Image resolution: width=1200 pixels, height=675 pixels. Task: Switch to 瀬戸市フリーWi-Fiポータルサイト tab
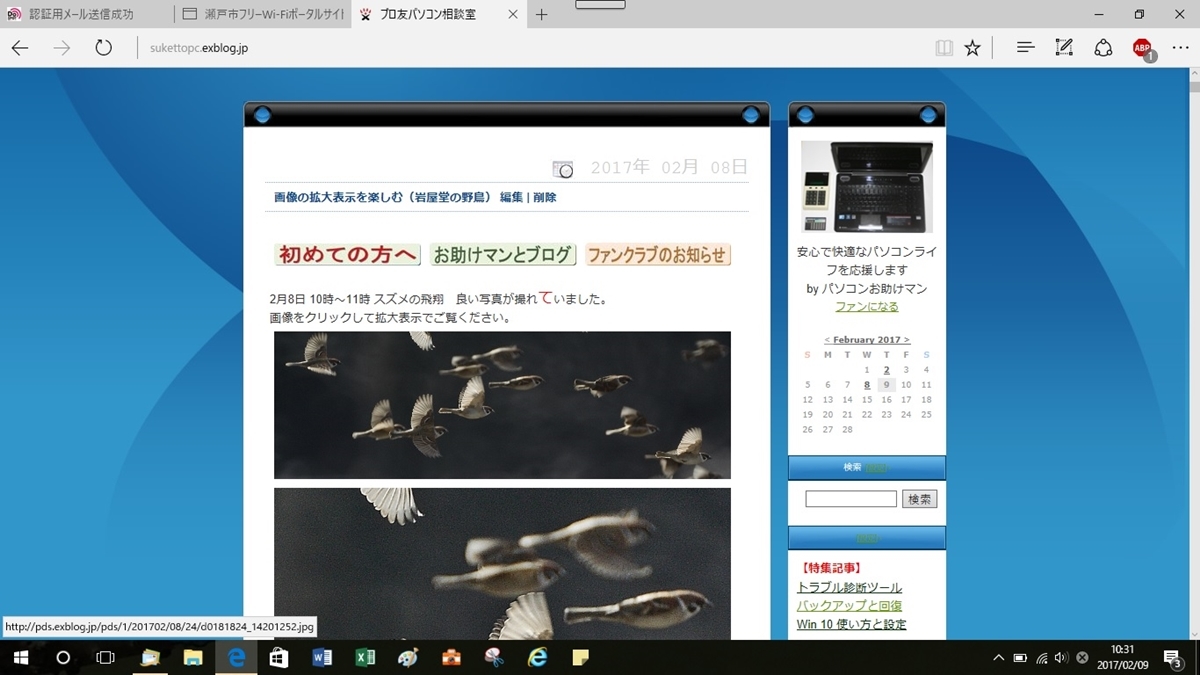coord(262,15)
